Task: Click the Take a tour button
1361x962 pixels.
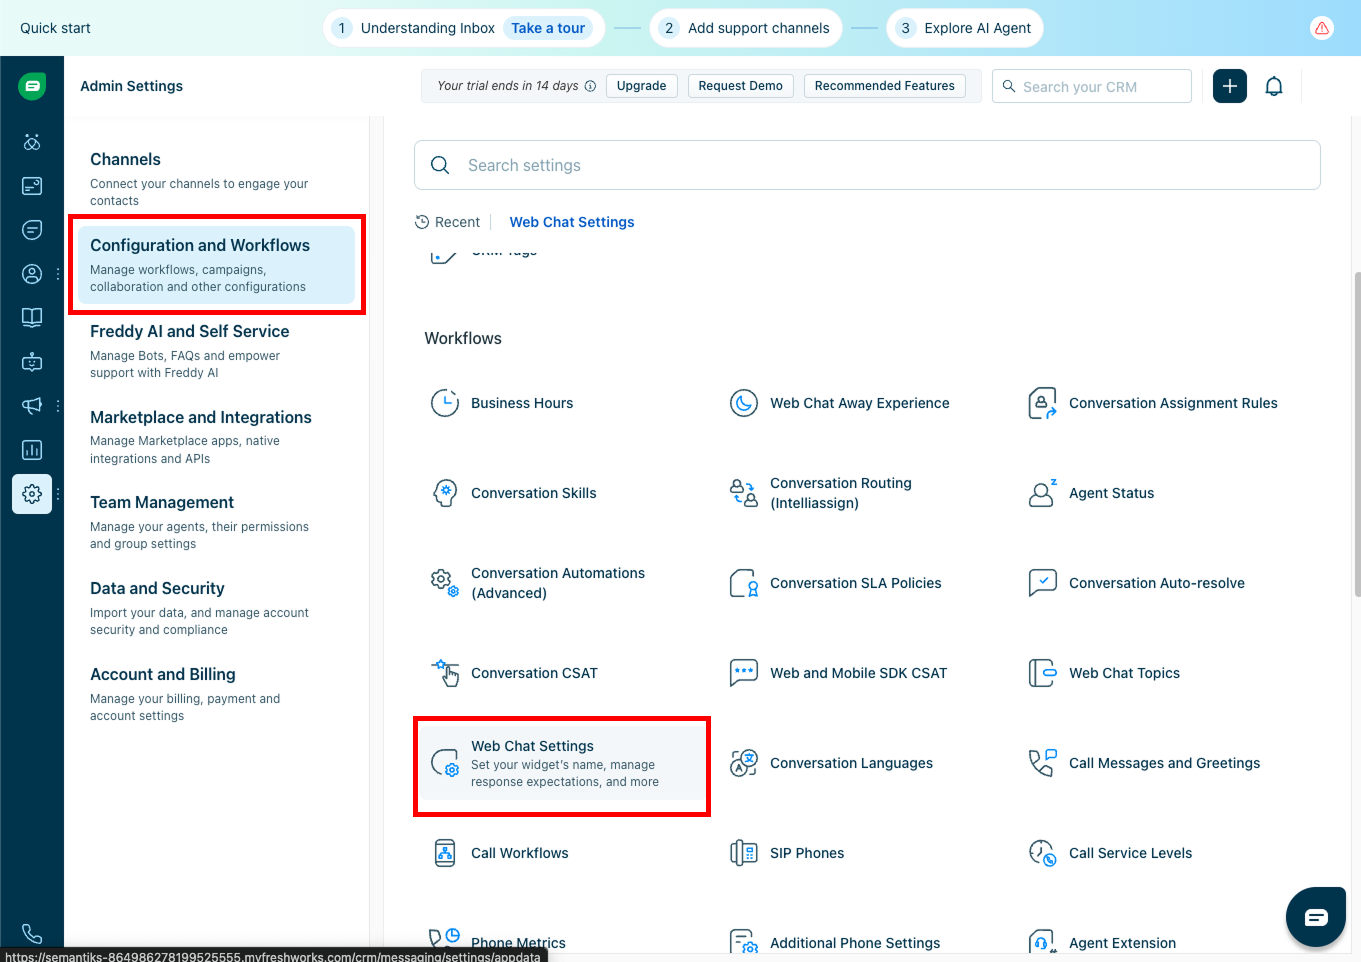Action: (548, 28)
